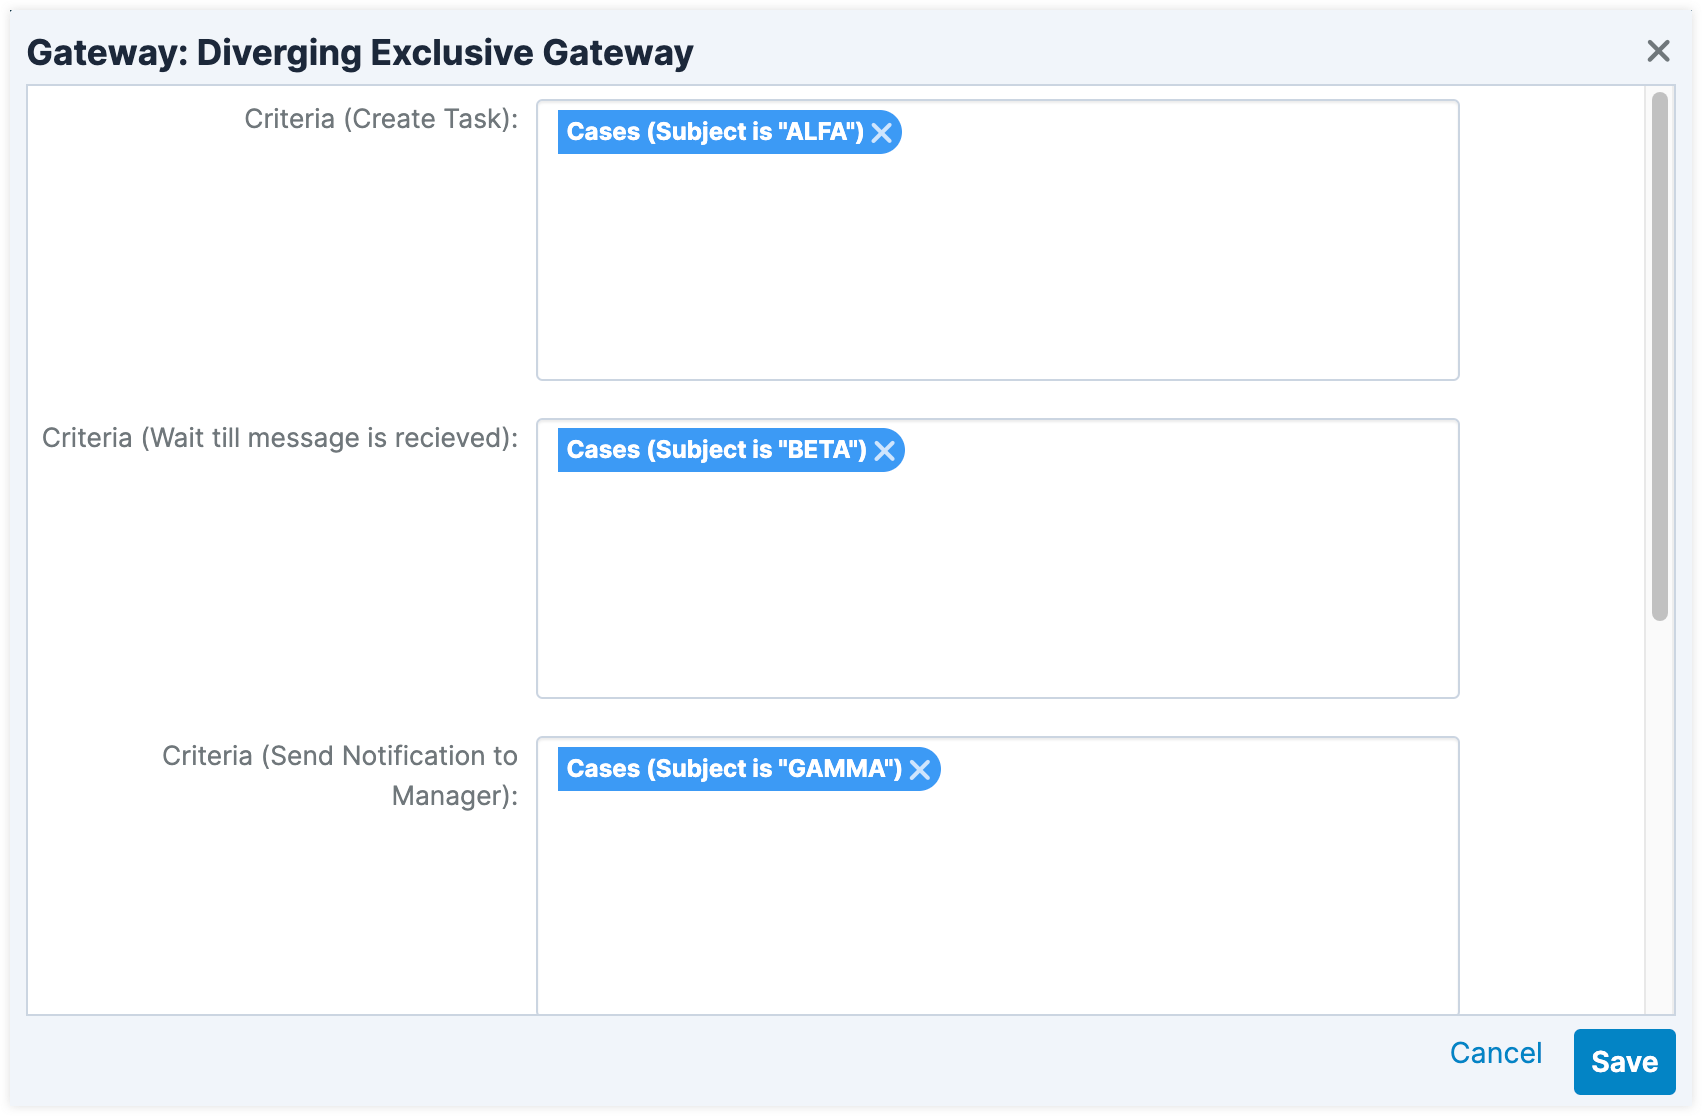Click the Gateway dialog title text
This screenshot has height=1116, width=1702.
pyautogui.click(x=360, y=52)
